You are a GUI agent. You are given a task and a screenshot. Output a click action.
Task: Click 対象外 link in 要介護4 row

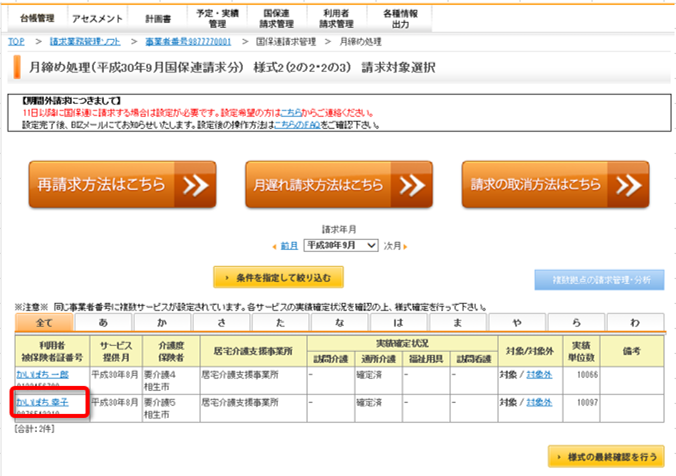click(539, 374)
